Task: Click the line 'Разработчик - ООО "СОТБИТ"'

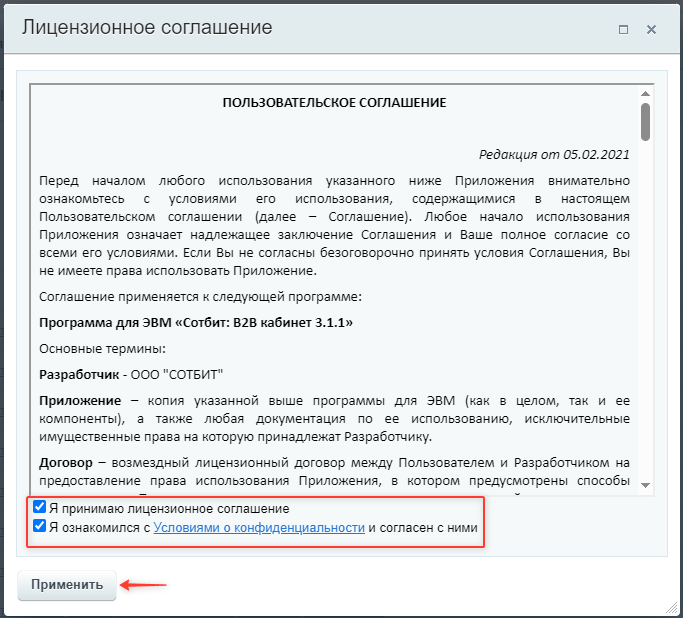Action: (131, 375)
